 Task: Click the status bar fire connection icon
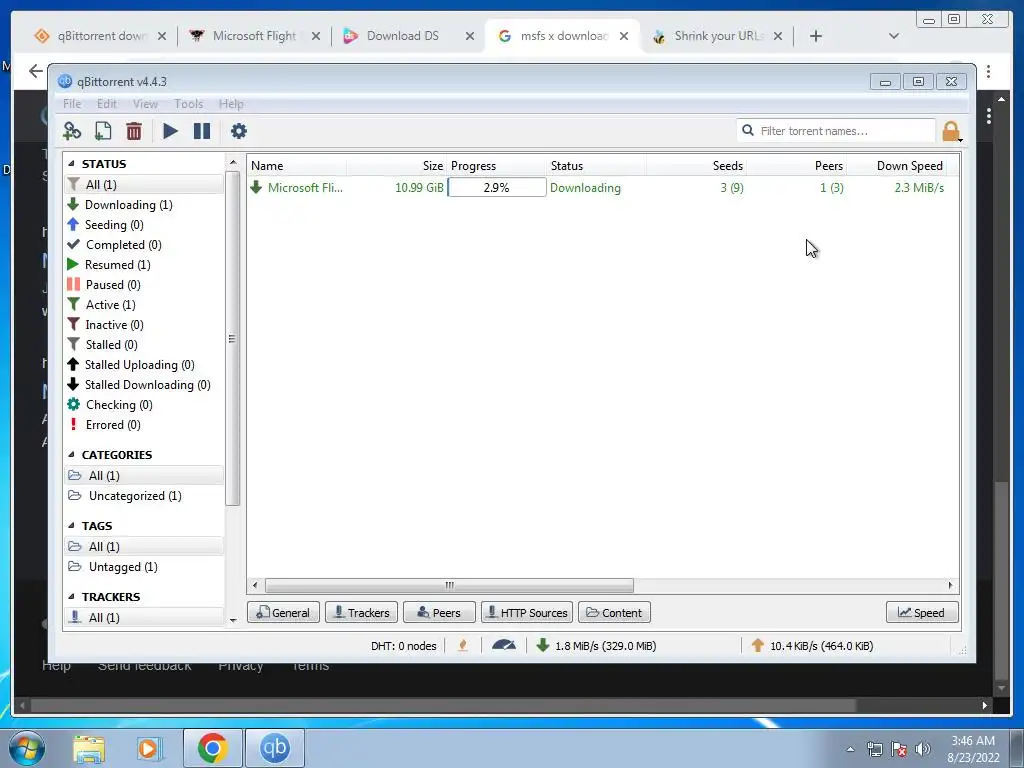coord(462,646)
